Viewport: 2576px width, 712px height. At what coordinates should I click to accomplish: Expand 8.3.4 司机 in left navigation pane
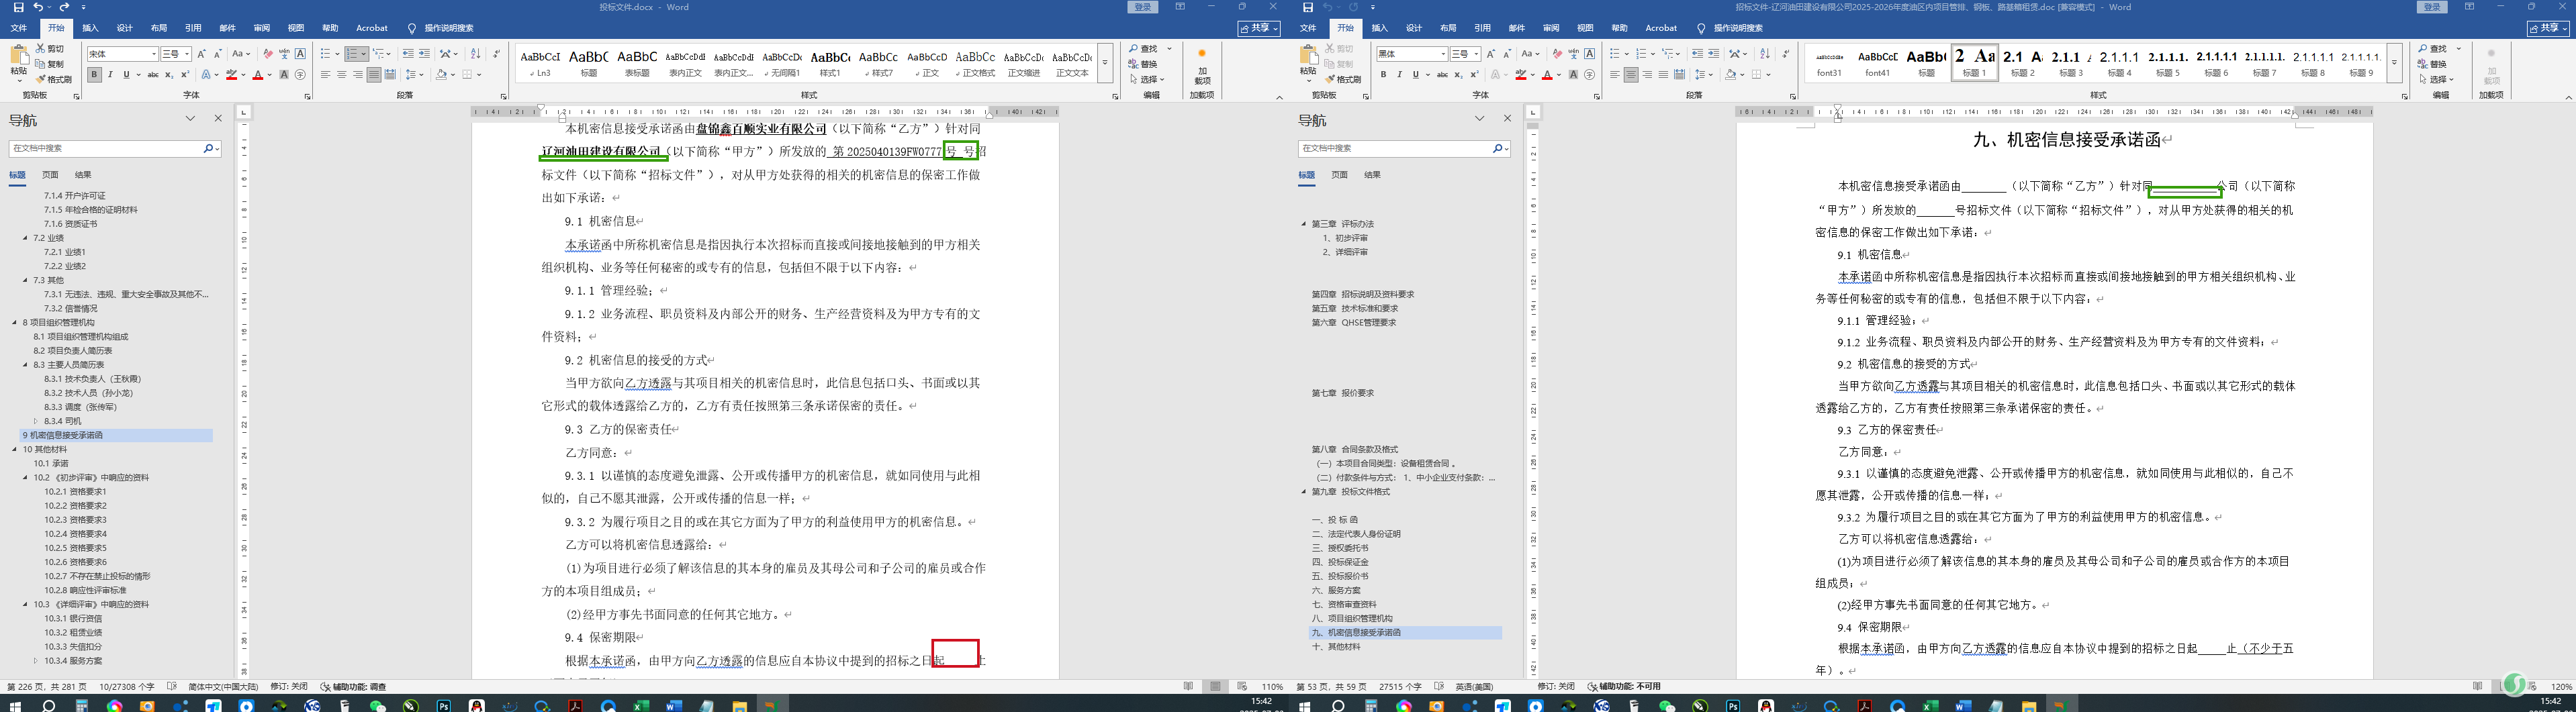pyautogui.click(x=37, y=421)
